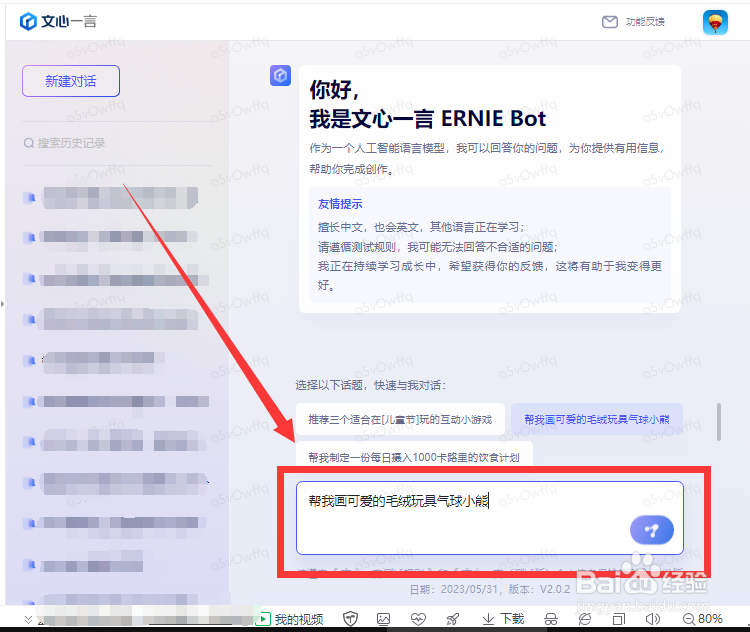
Task: Click the rocket accelerator icon in status bar
Action: [x=452, y=619]
